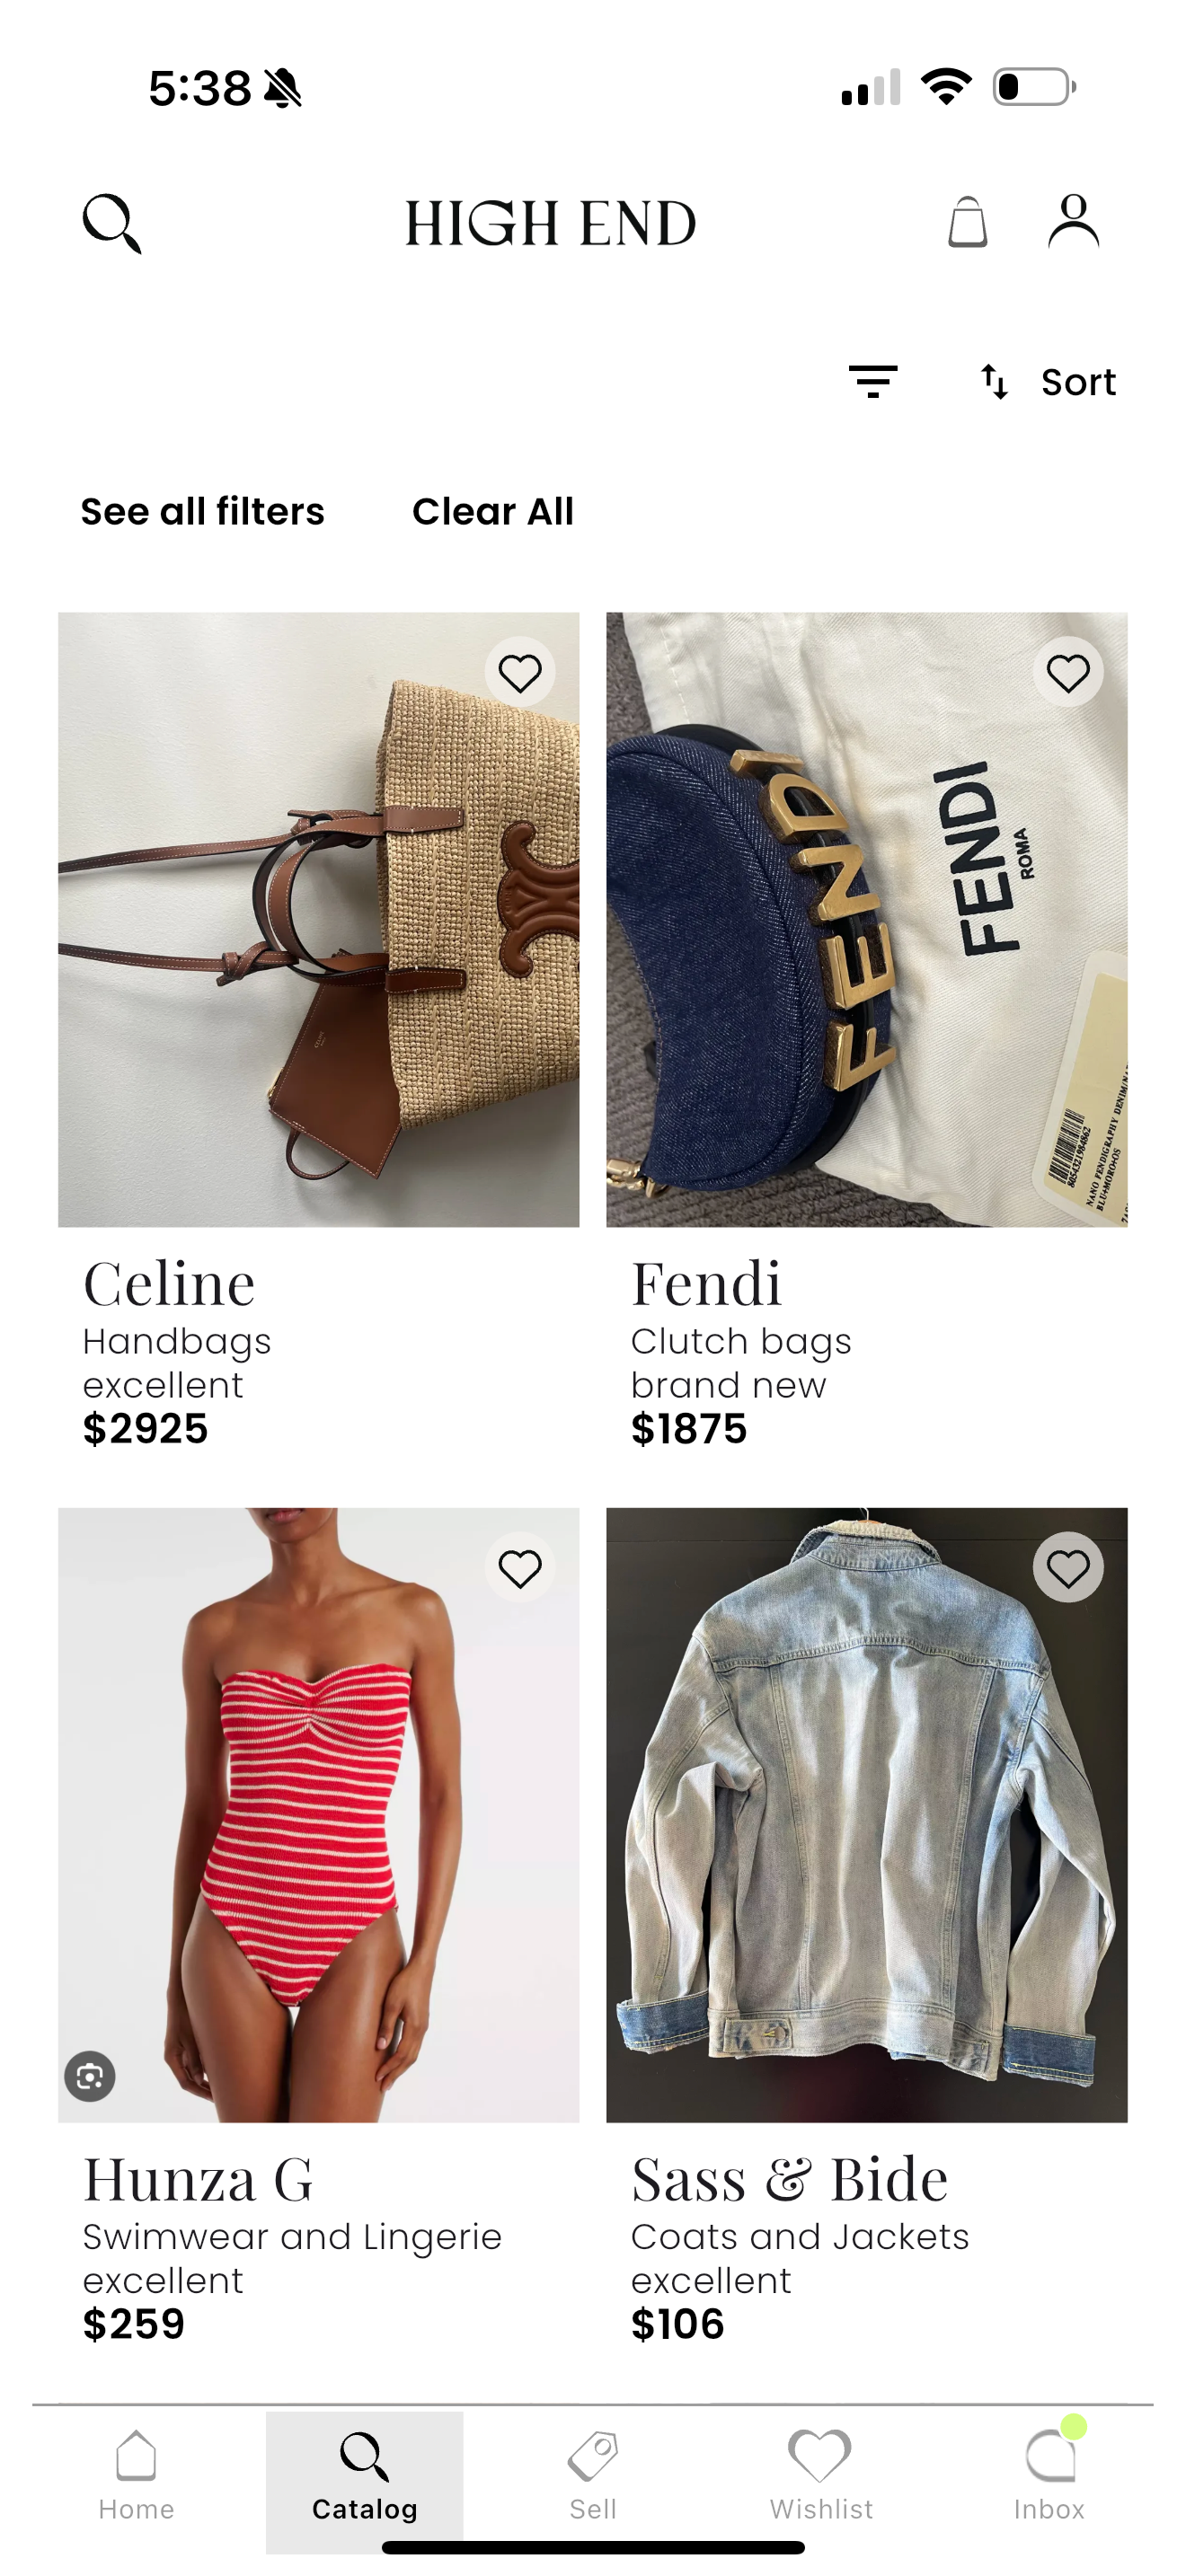Open the Inbox tab
This screenshot has height=2576, width=1186.
tap(1049, 2476)
